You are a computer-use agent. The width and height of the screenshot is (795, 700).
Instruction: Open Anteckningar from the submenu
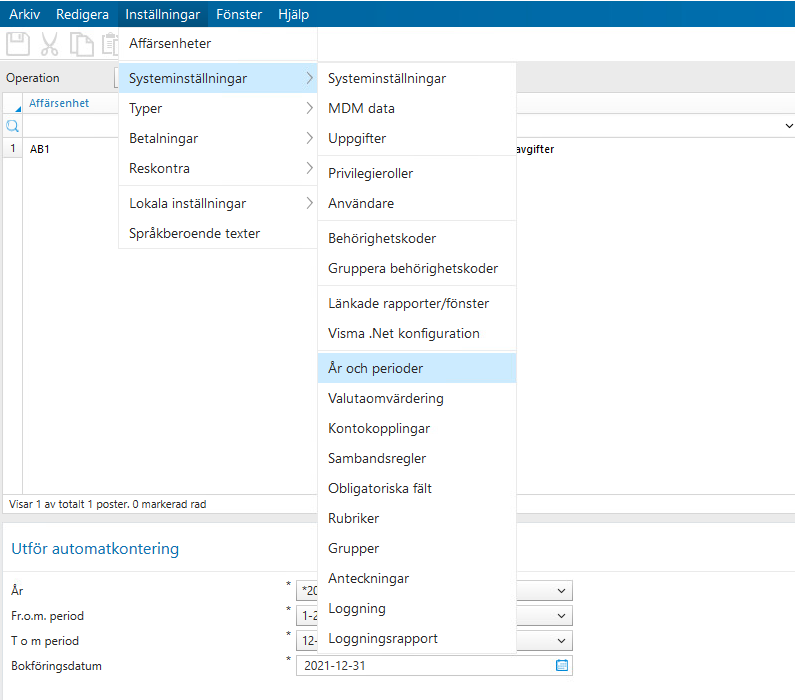point(417,578)
